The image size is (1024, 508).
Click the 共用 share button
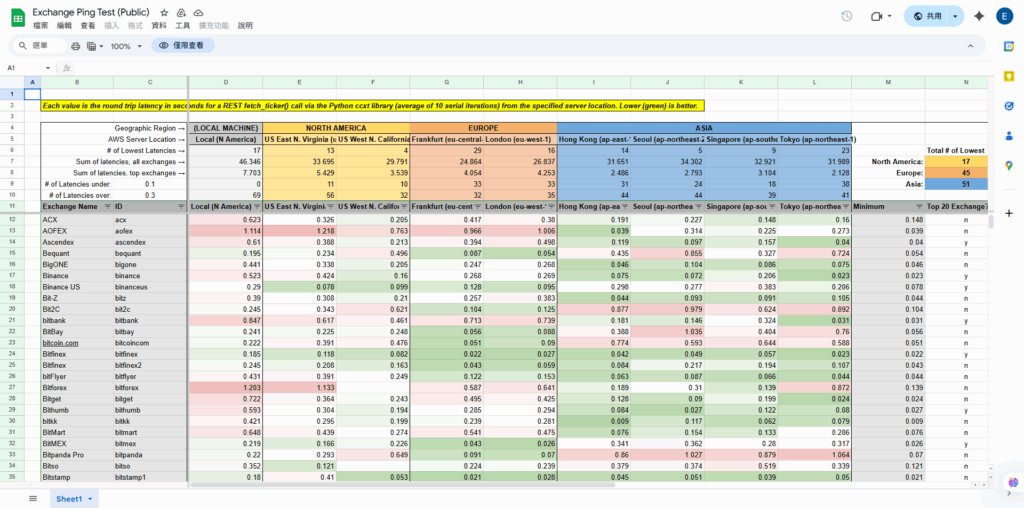click(927, 16)
